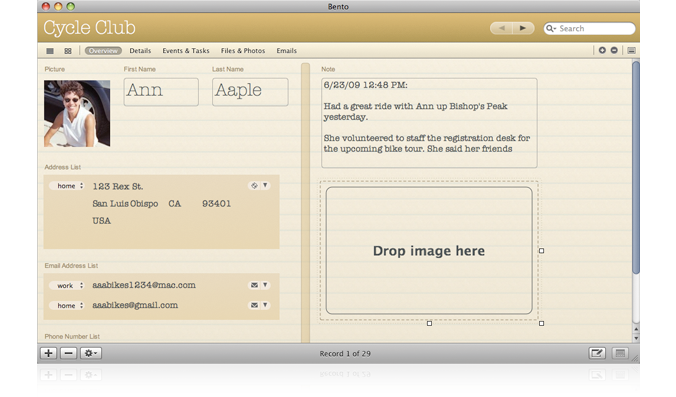Select email aaabikes1234@mac.com
Image resolution: width=676 pixels, height=397 pixels.
(x=144, y=285)
